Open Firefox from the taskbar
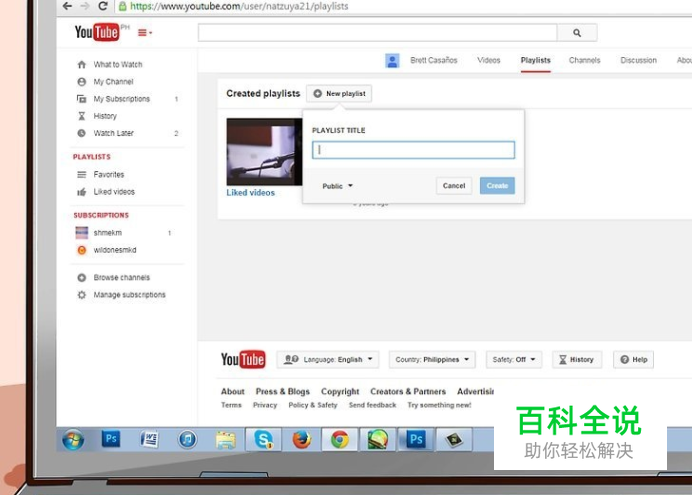 click(x=302, y=439)
